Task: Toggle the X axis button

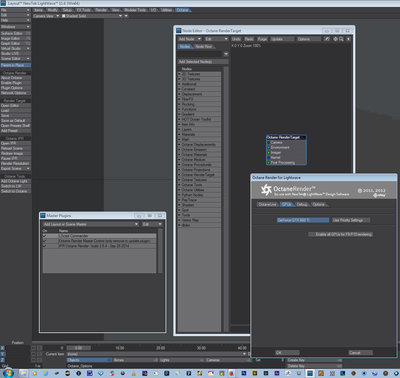Action: (x=3, y=348)
